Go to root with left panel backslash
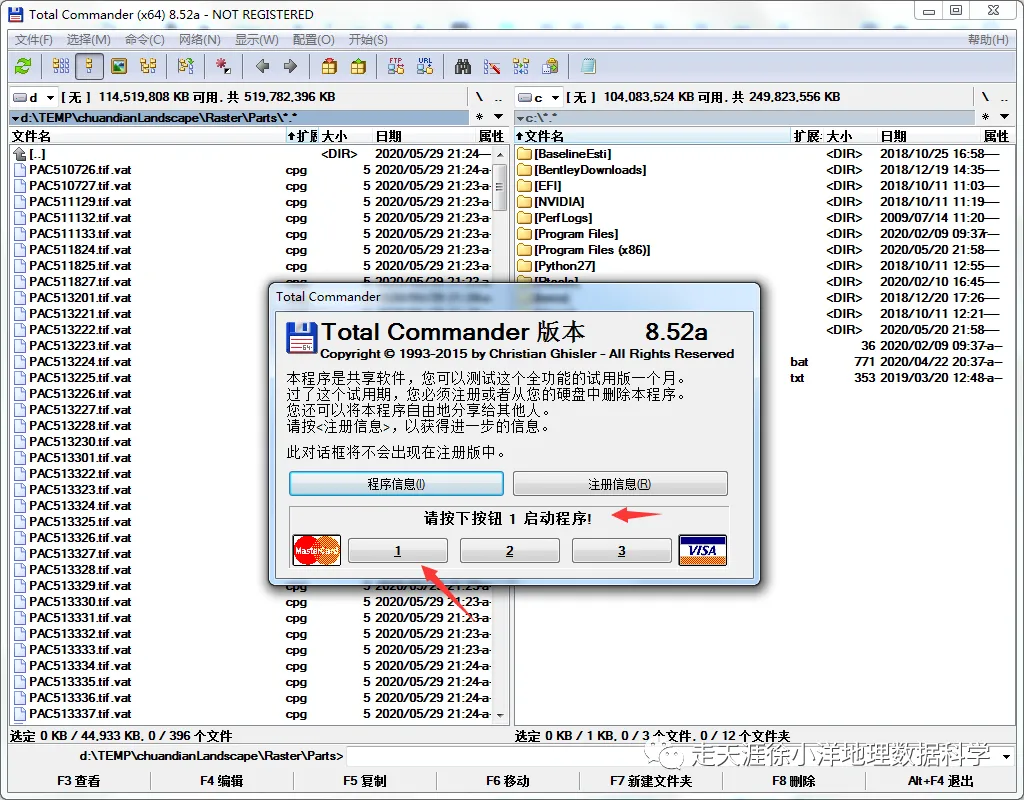This screenshot has width=1024, height=800. click(479, 97)
